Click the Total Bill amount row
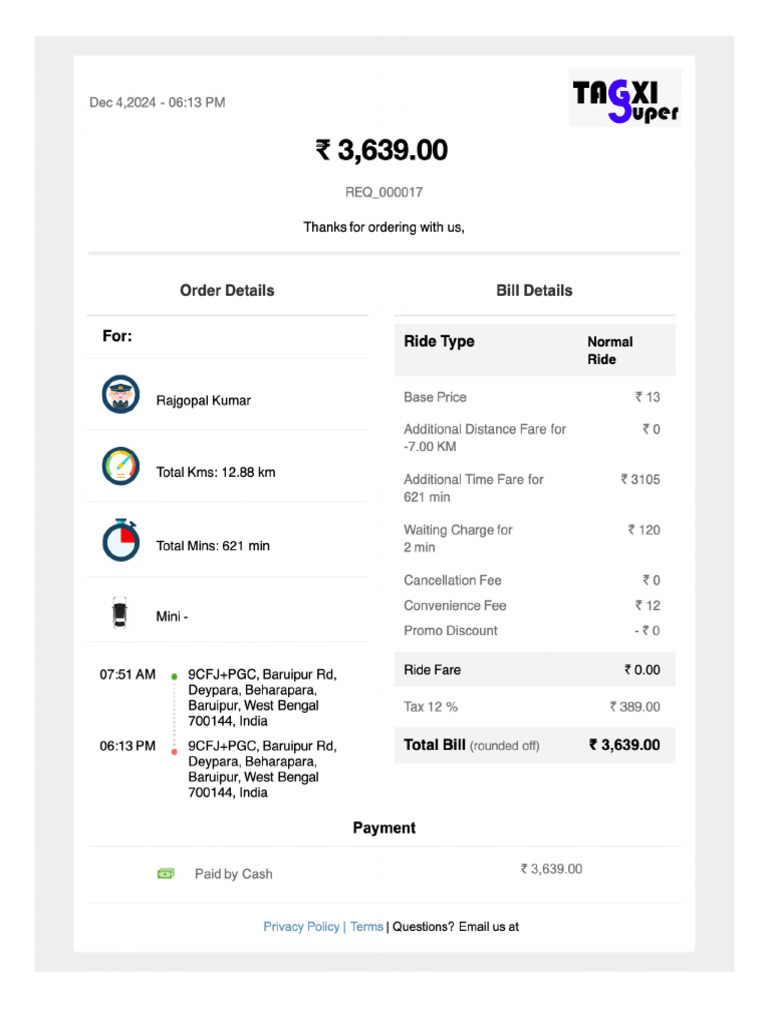Viewport: 768px width, 1024px height. pyautogui.click(x=534, y=744)
